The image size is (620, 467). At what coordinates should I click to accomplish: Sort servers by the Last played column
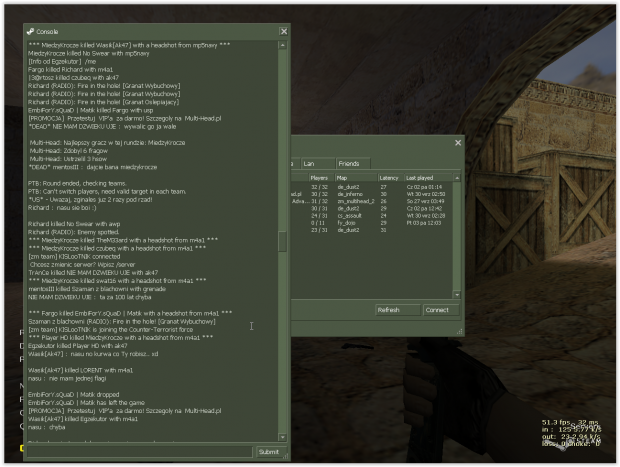(x=428, y=178)
